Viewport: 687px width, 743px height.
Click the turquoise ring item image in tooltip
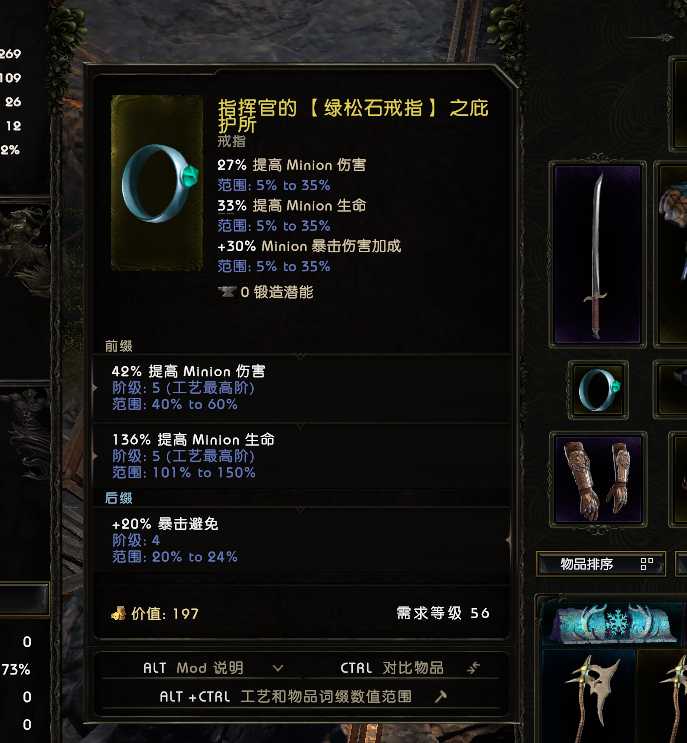(159, 183)
